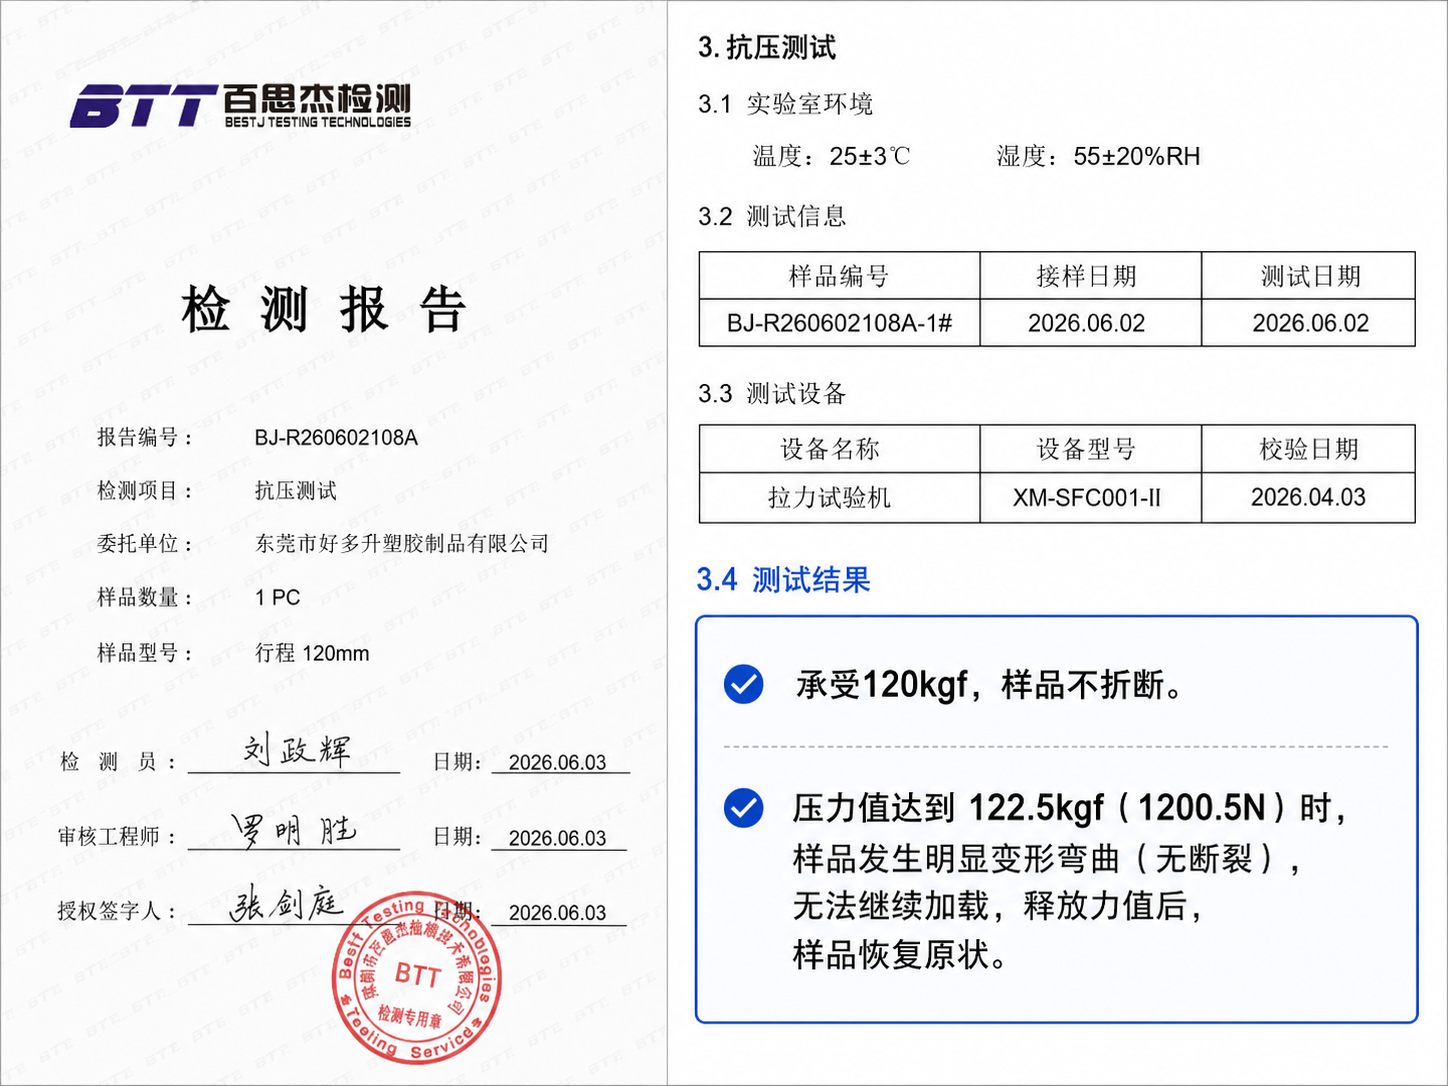Click the line 压力值达到 122.5kgf (1200.5N) 时

coord(1070,808)
